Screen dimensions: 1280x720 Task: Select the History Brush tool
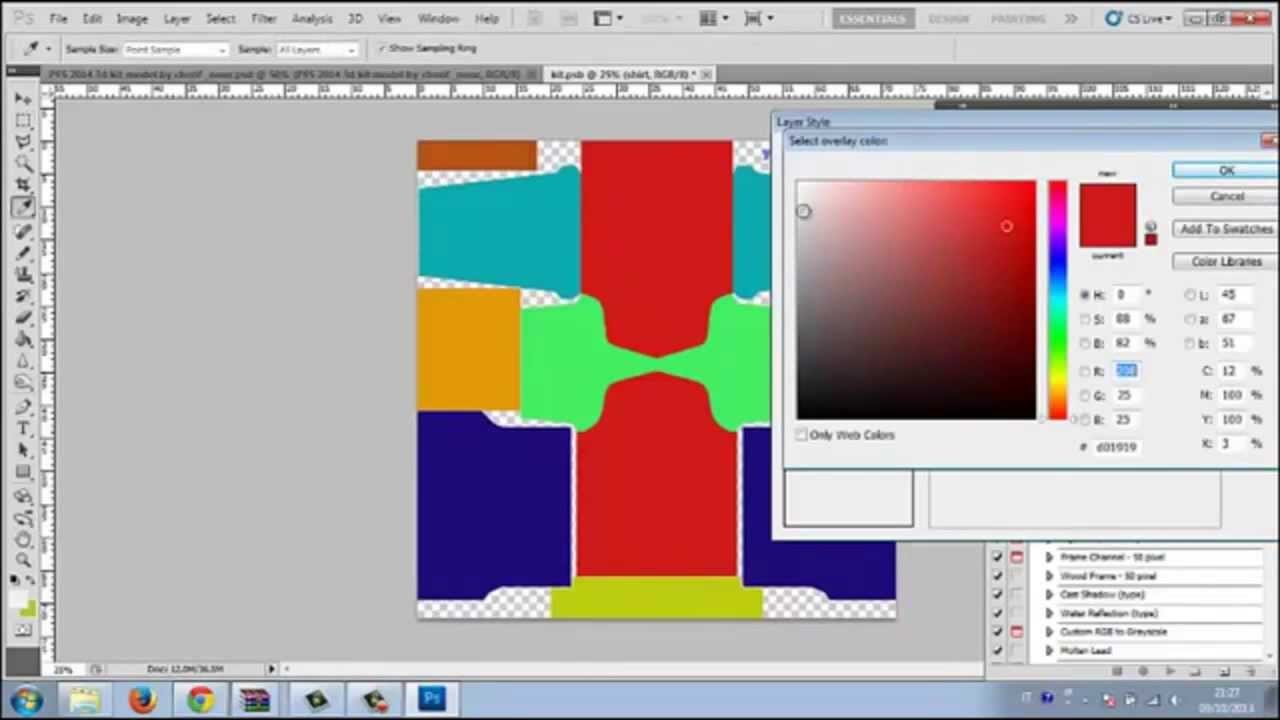click(x=23, y=296)
